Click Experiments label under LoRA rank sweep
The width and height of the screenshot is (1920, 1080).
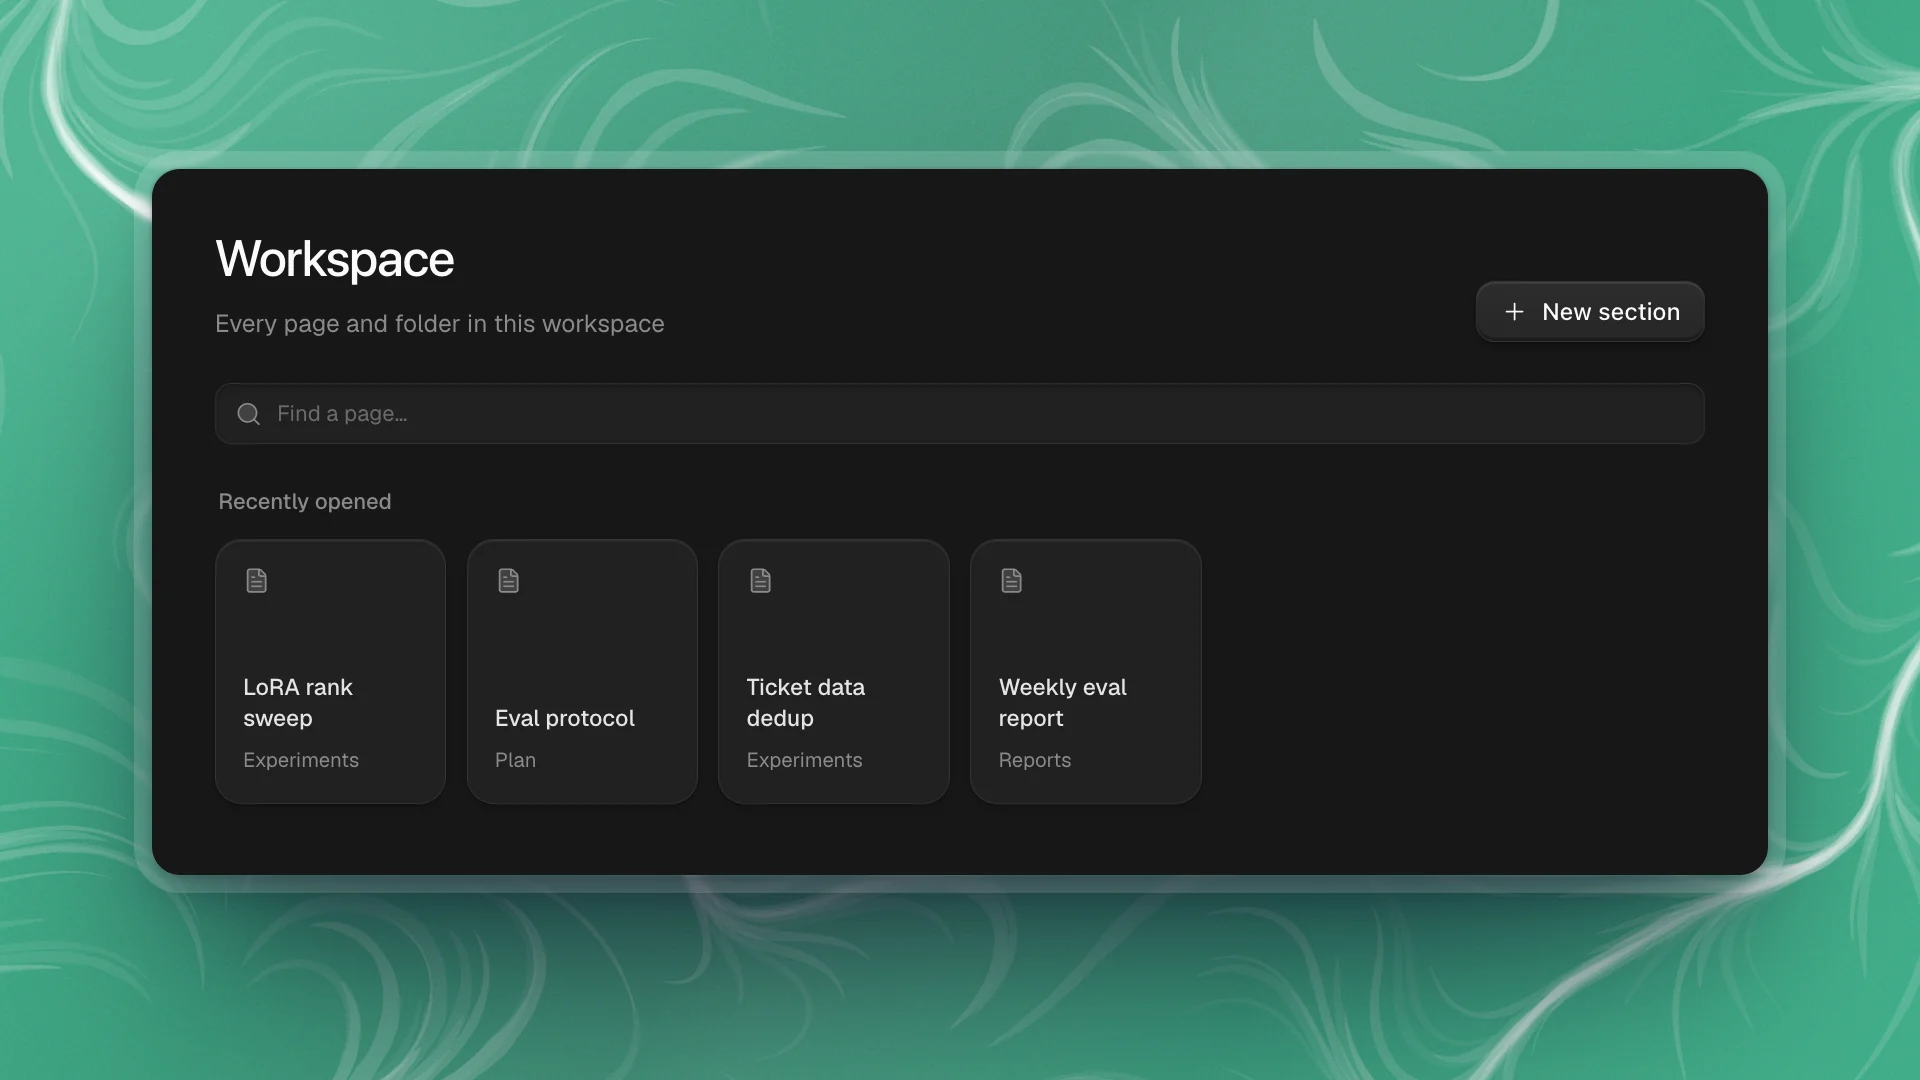tap(301, 760)
